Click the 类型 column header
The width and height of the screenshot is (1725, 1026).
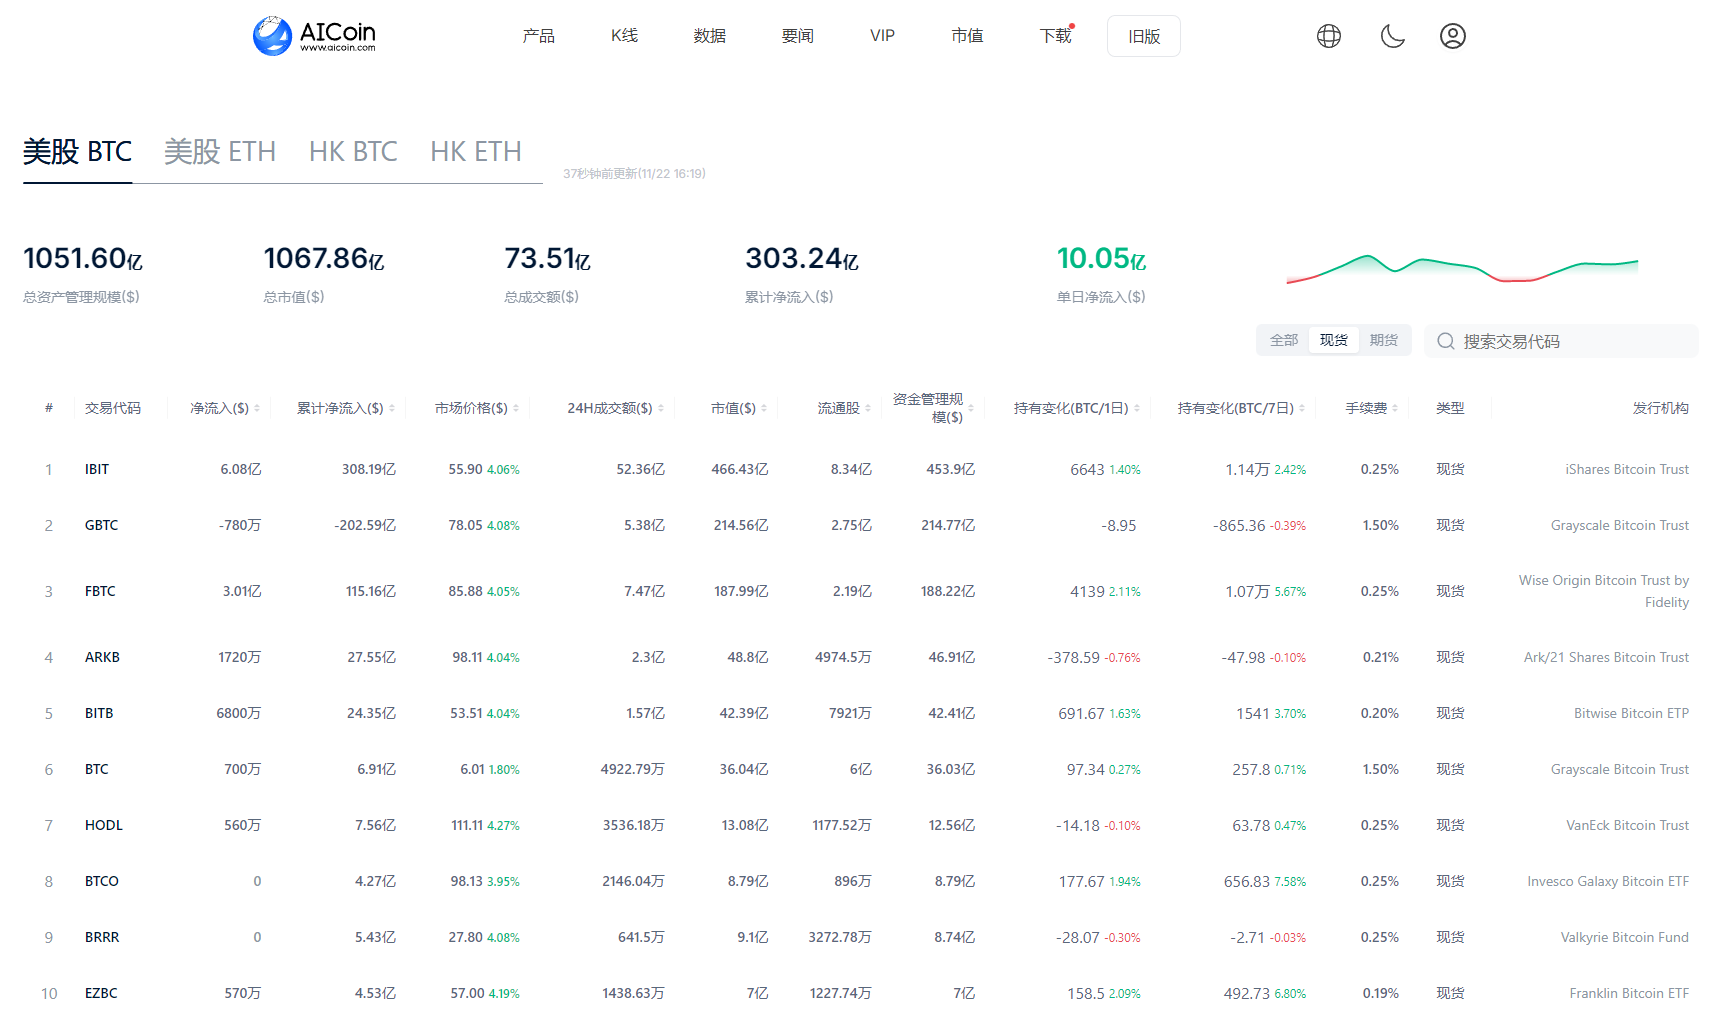tap(1450, 408)
